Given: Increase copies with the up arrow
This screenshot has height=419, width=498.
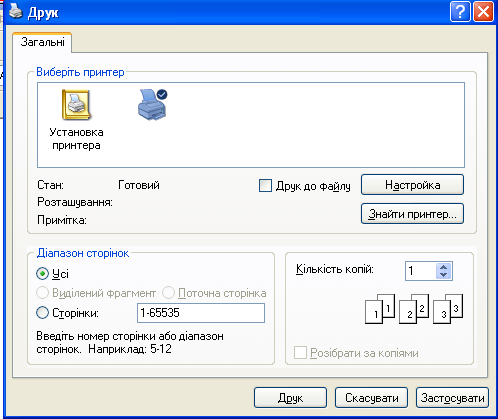Looking at the screenshot, I should point(443,267).
